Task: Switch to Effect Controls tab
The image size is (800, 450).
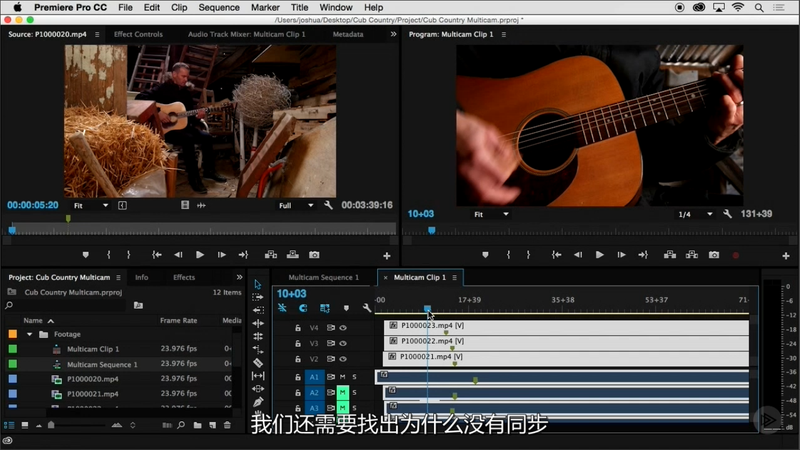Action: (x=138, y=34)
